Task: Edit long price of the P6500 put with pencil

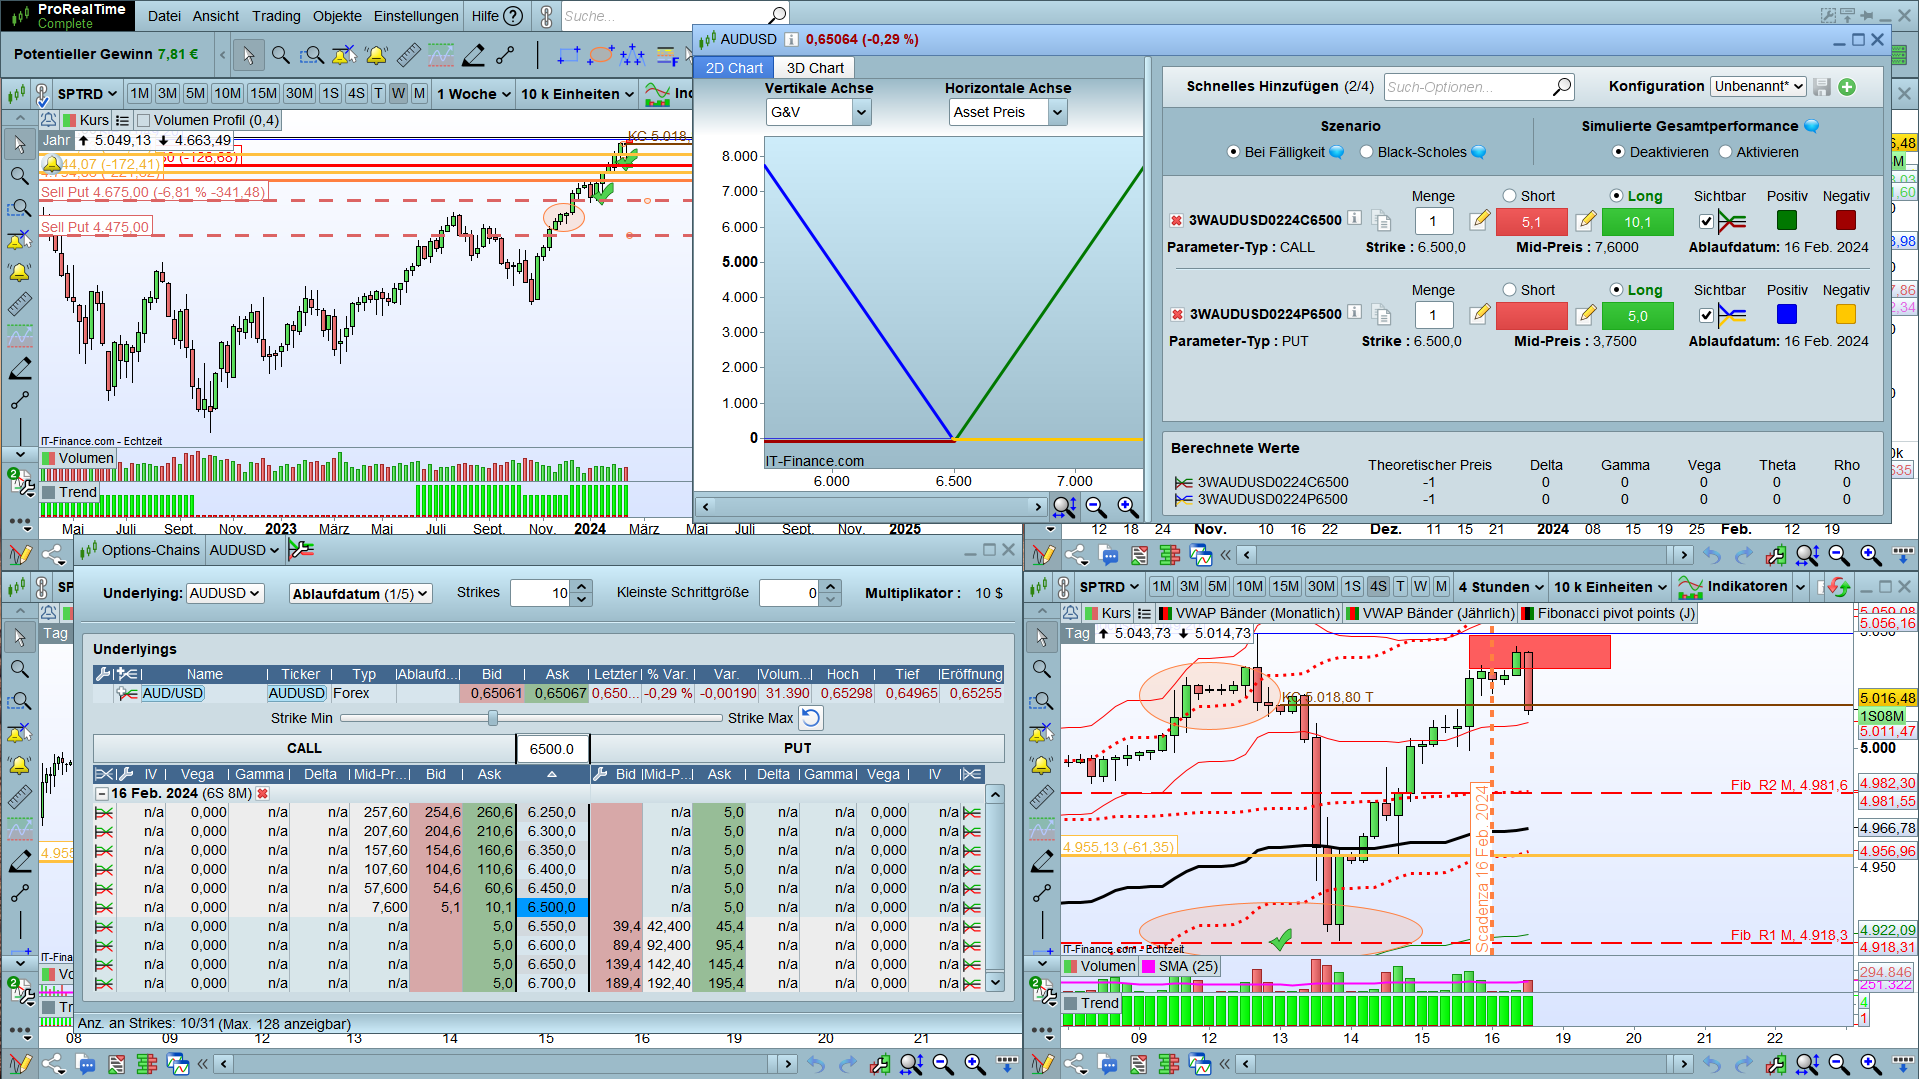Action: [x=1585, y=315]
